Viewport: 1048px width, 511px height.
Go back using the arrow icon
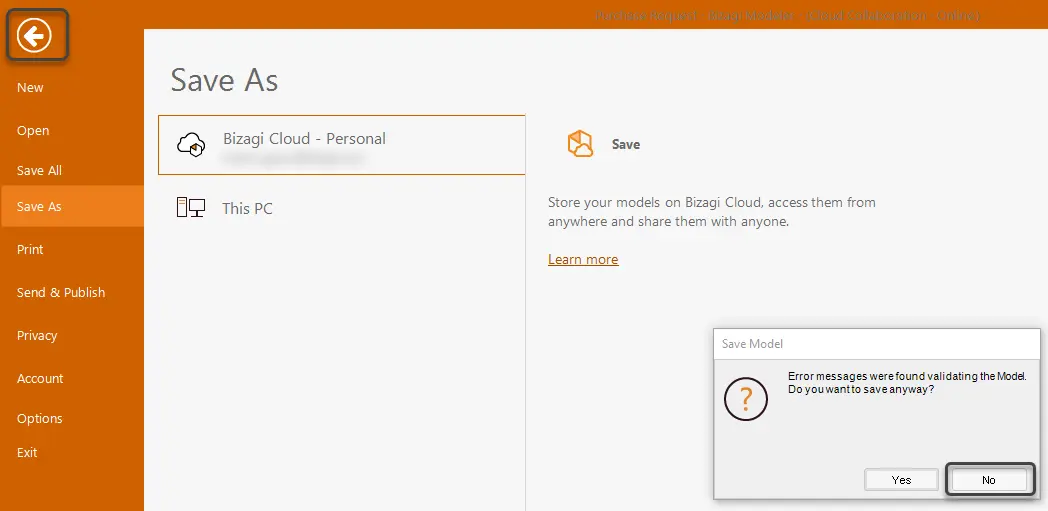(34, 35)
